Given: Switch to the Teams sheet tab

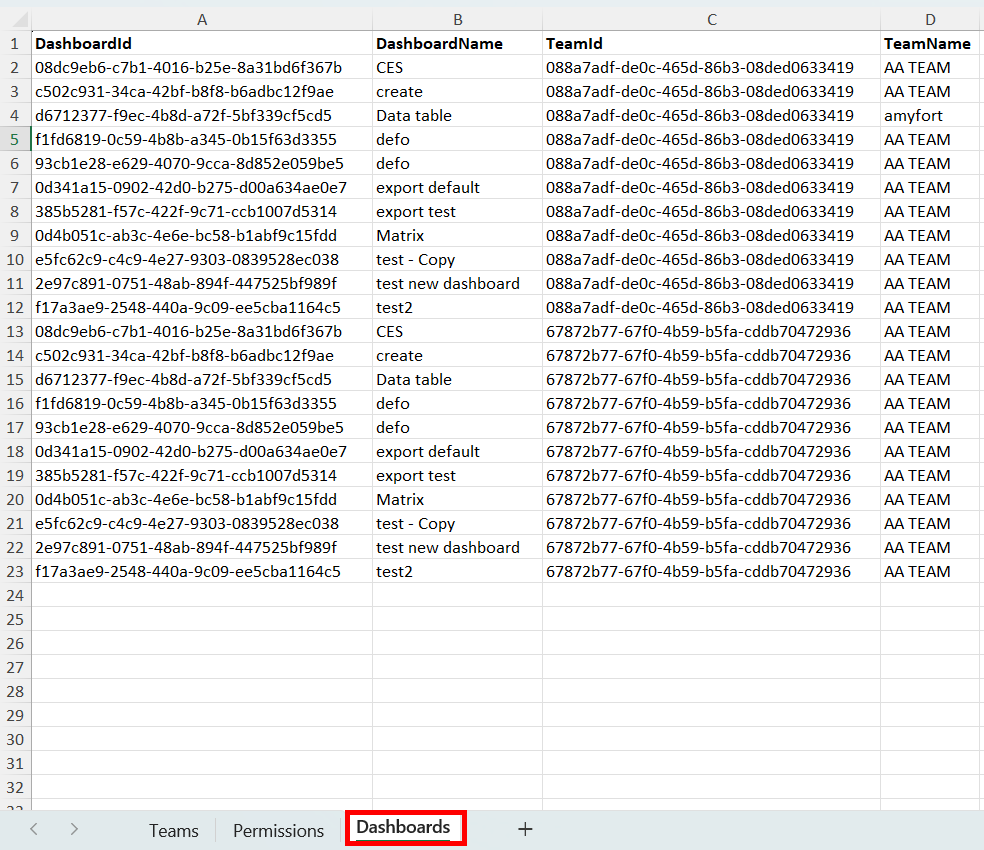Looking at the screenshot, I should pos(174,831).
